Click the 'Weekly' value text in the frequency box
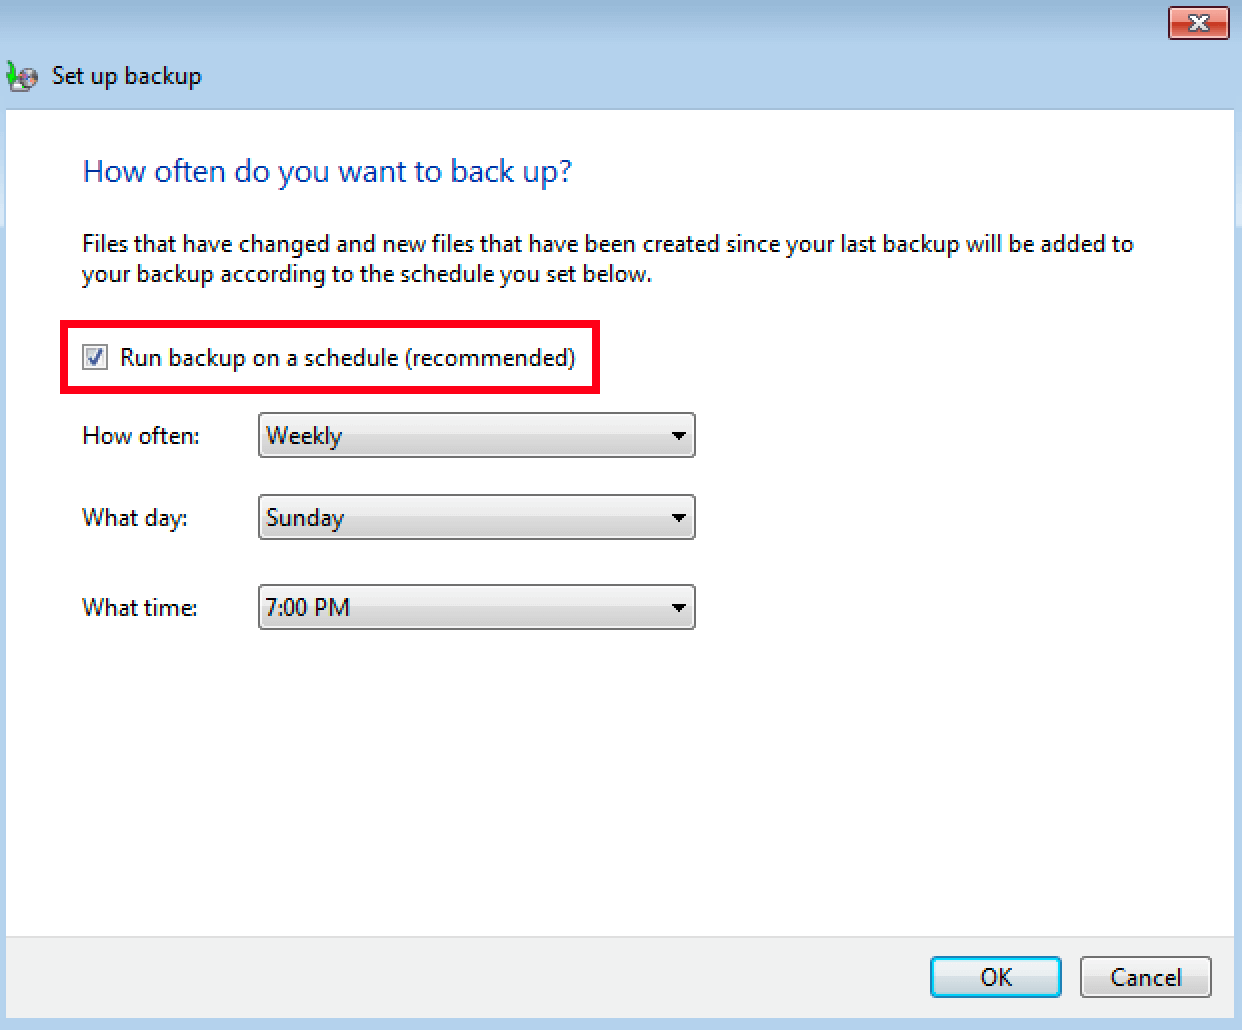The image size is (1242, 1030). 304,436
